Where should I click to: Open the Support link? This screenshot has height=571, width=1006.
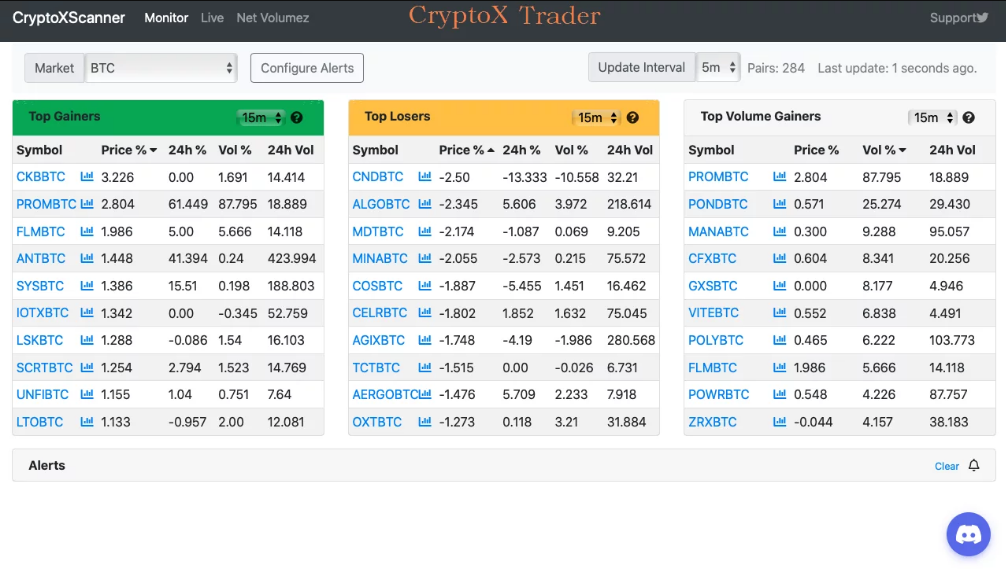click(x=953, y=18)
